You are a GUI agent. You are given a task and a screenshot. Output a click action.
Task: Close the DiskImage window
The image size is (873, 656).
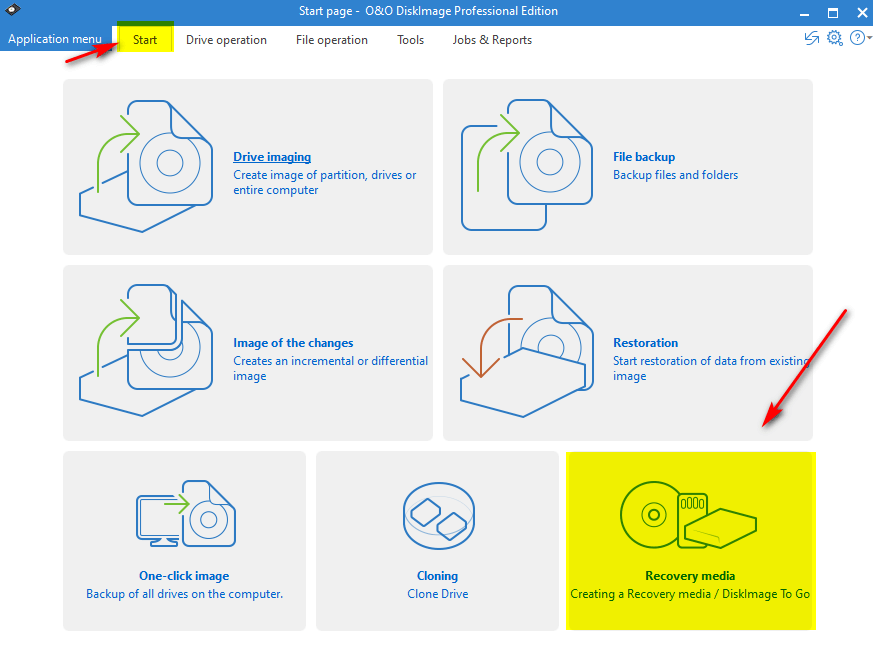coord(862,13)
